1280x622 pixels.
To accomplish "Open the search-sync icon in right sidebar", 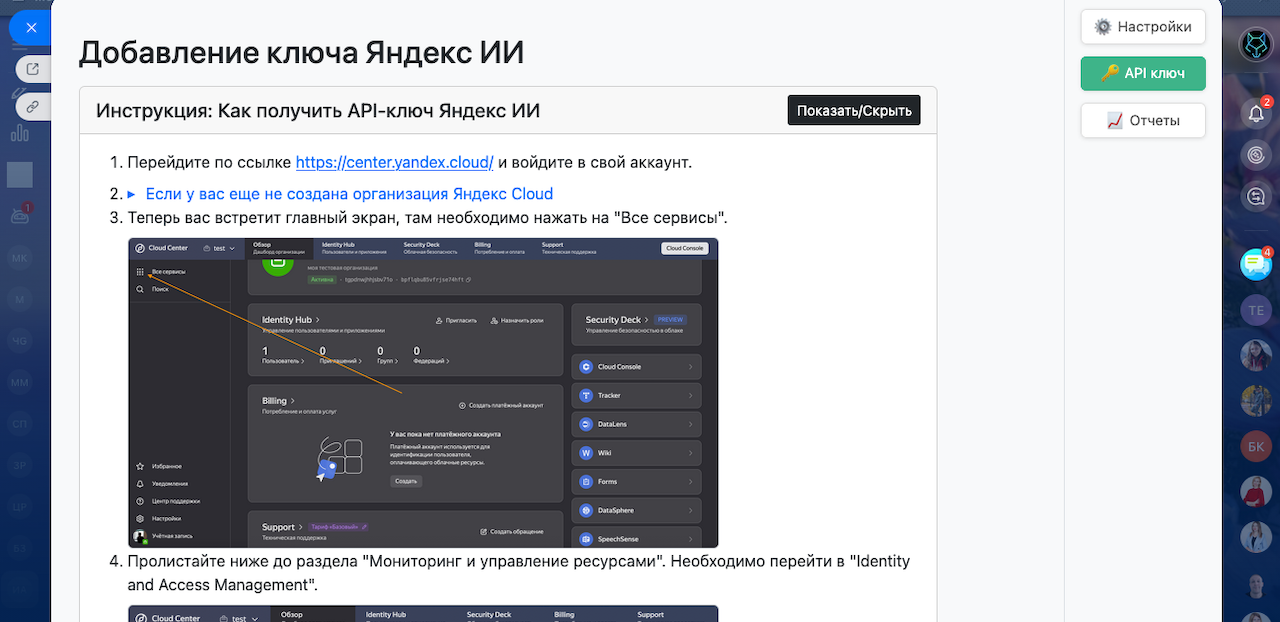I will [x=1257, y=197].
